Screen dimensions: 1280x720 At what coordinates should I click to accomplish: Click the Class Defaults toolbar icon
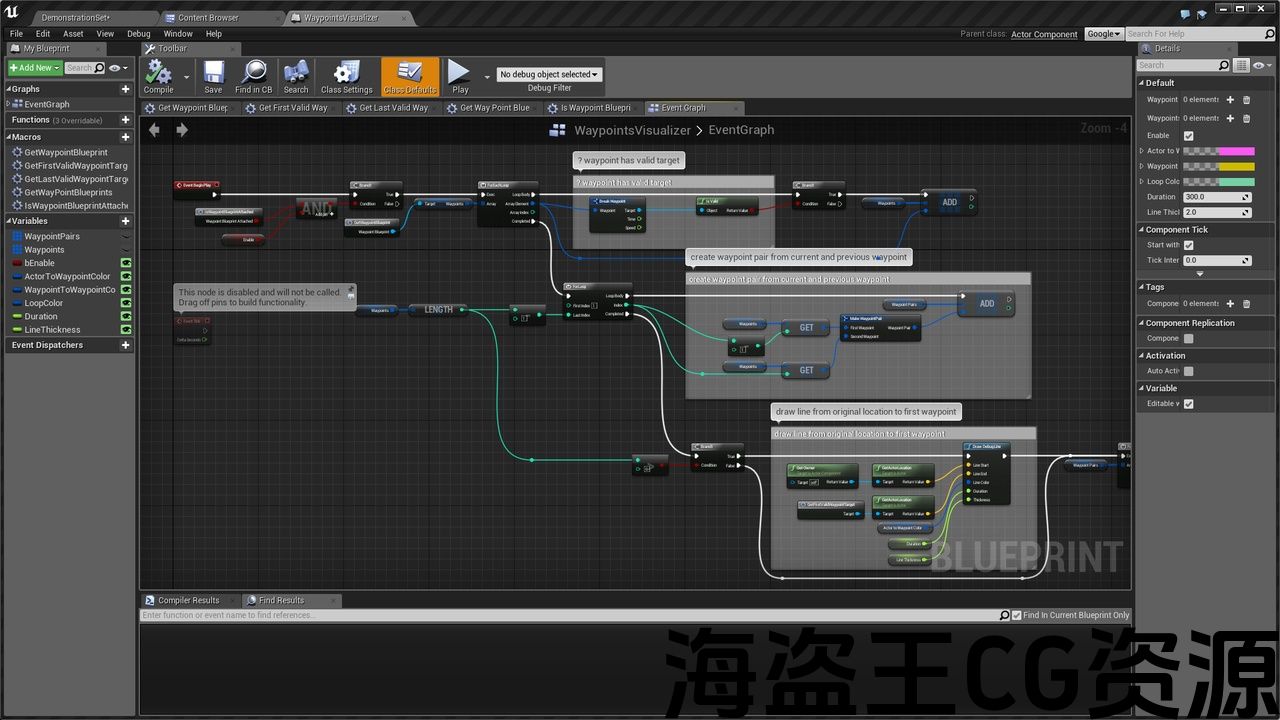(410, 75)
